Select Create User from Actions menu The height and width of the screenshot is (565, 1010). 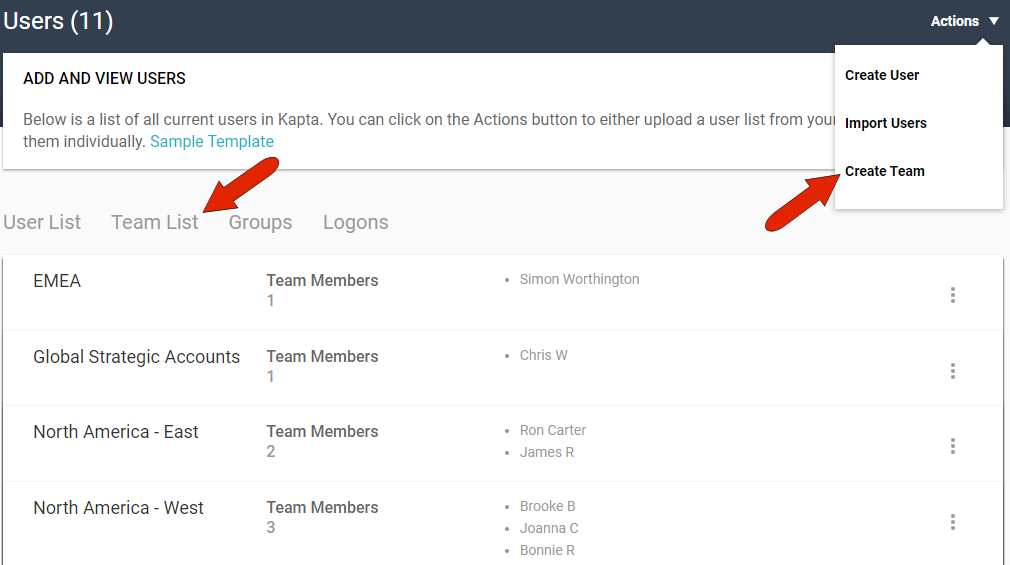pyautogui.click(x=882, y=75)
